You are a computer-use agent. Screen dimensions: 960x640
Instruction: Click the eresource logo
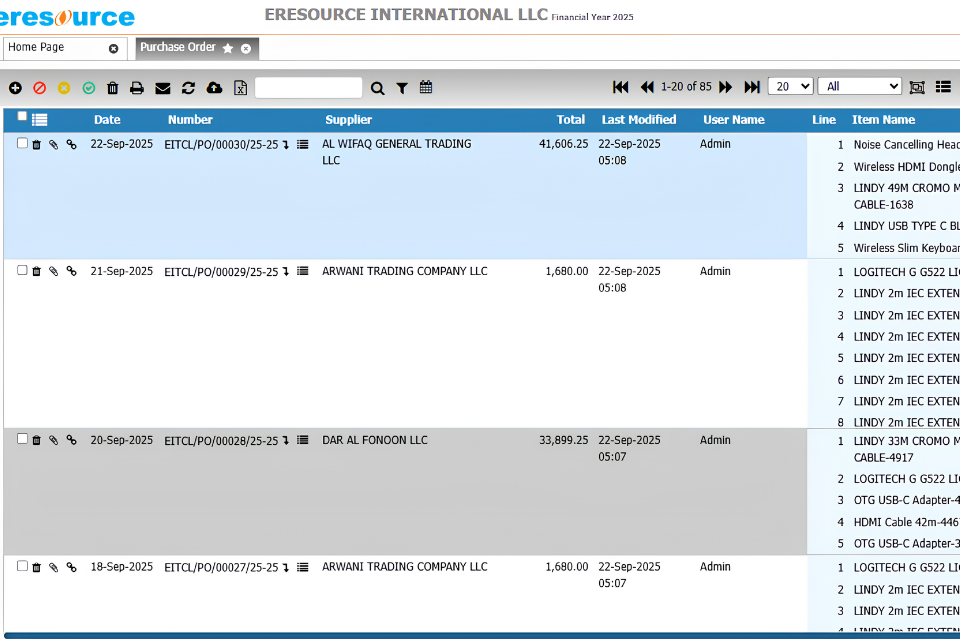click(67, 17)
